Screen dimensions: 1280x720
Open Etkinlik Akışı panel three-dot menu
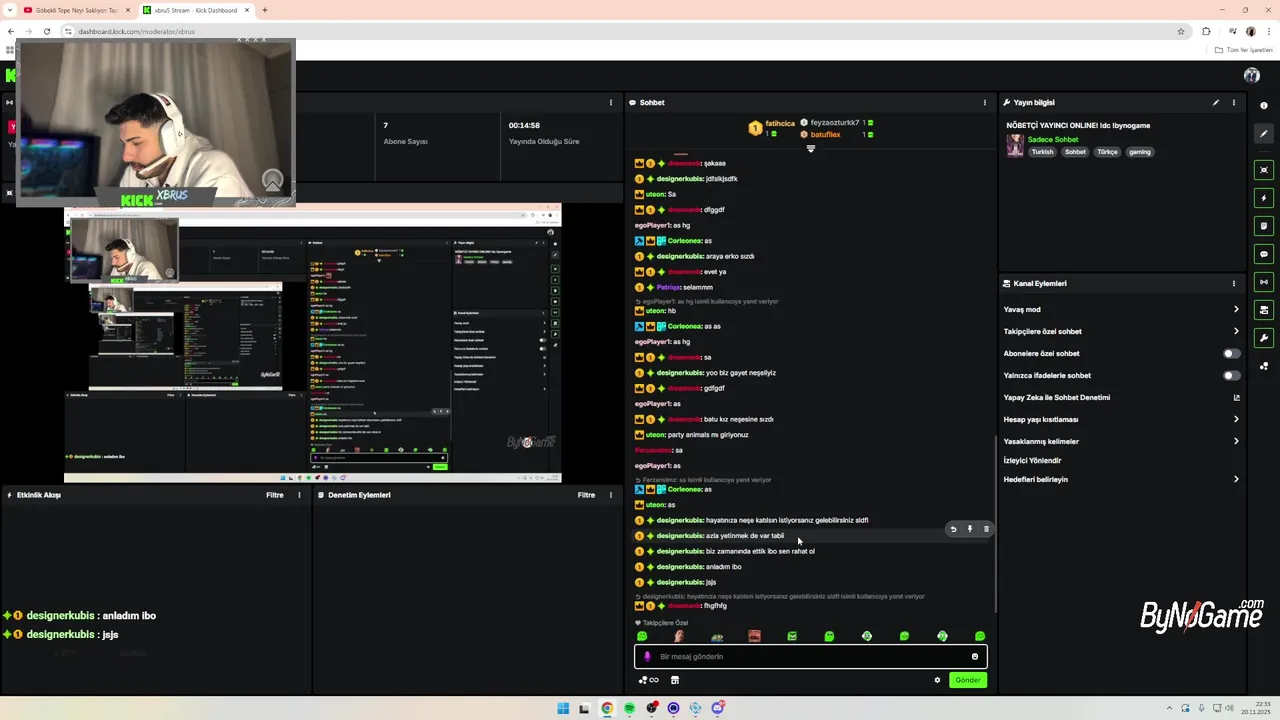pyautogui.click(x=299, y=495)
